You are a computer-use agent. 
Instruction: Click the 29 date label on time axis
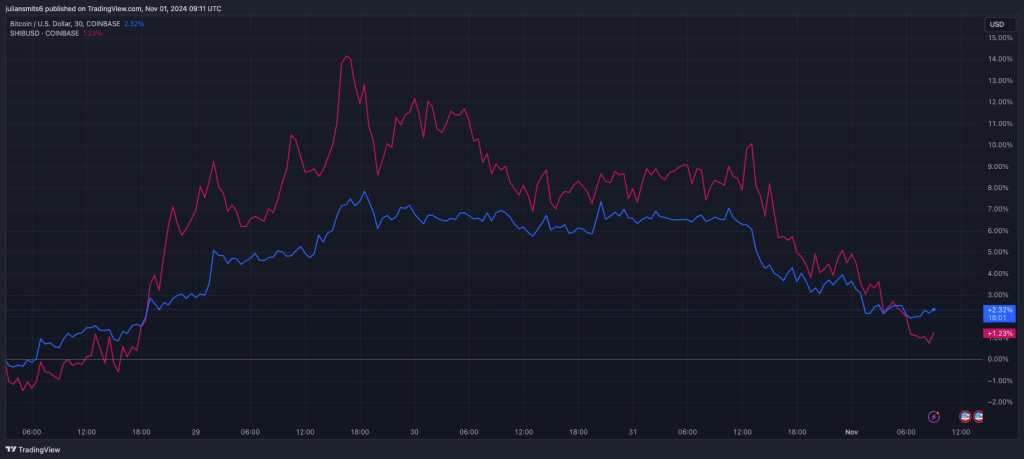pyautogui.click(x=197, y=432)
